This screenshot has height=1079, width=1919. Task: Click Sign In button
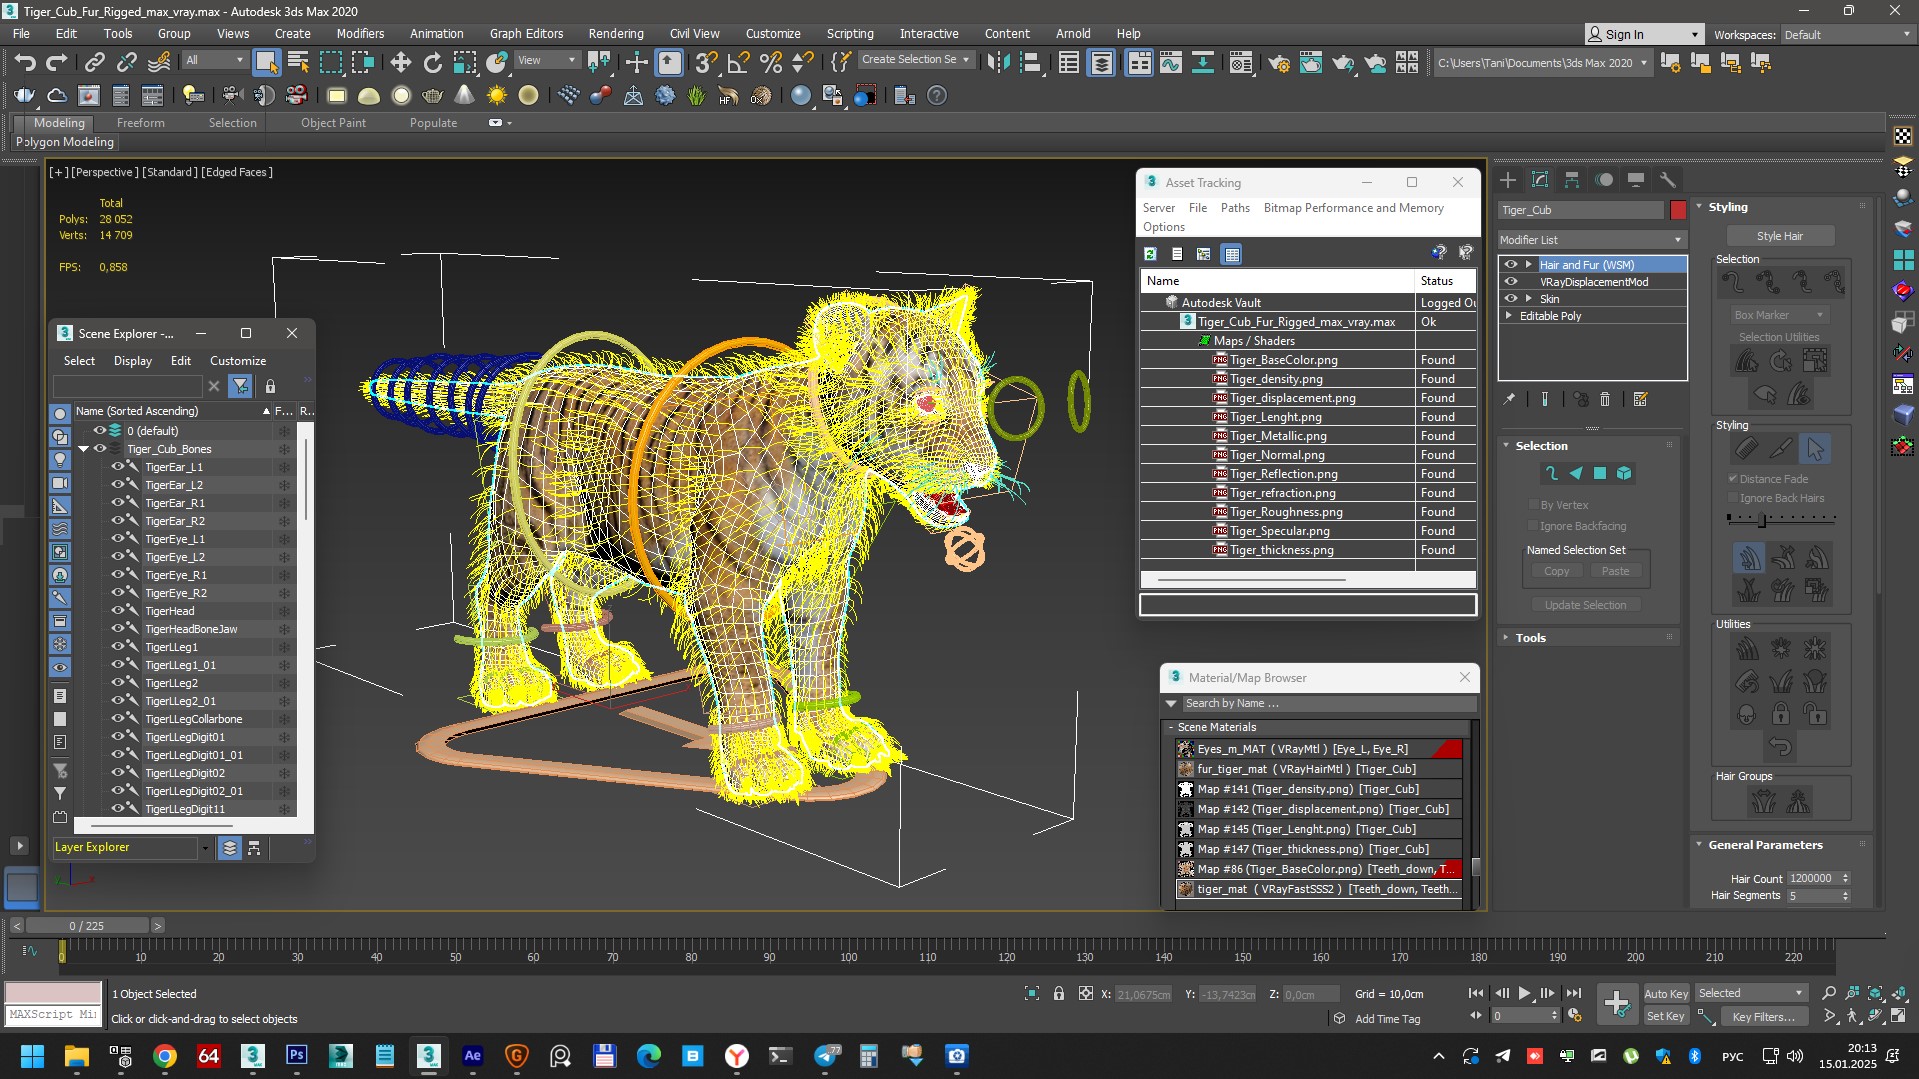[x=1644, y=34]
